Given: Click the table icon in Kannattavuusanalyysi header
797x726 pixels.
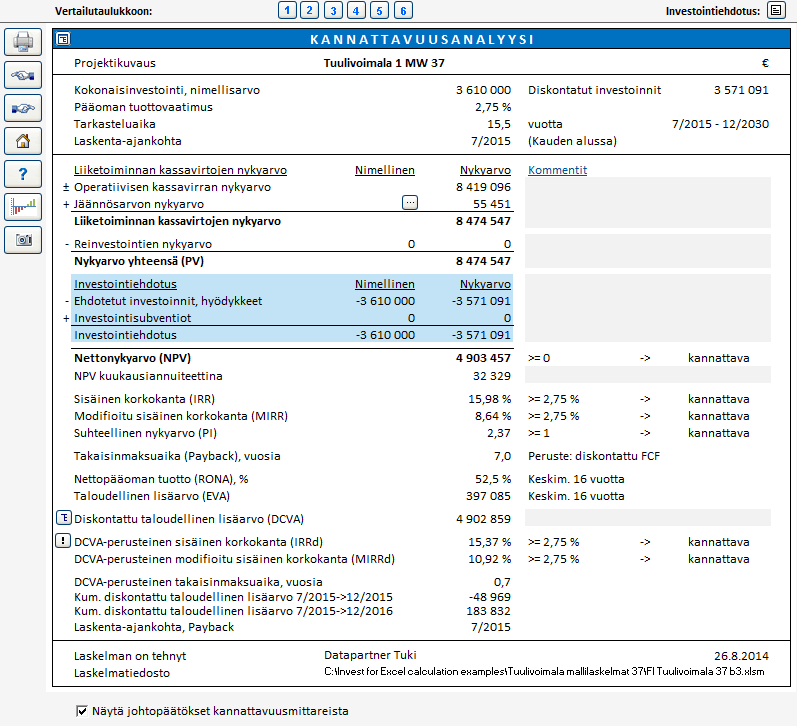Looking at the screenshot, I should (63, 39).
